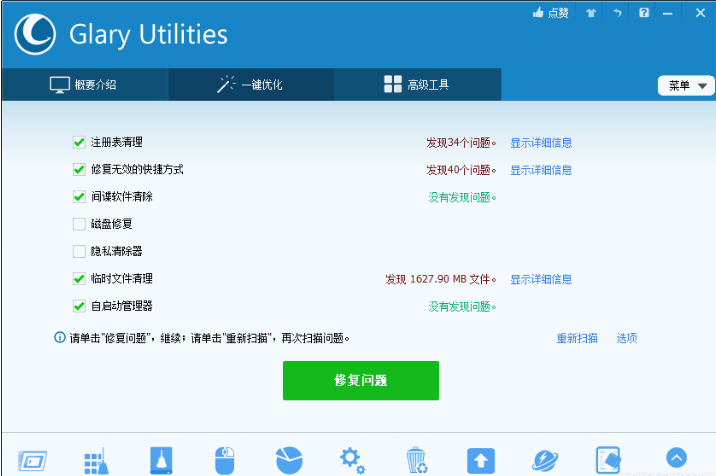The height and width of the screenshot is (476, 716).
Task: Click the Glary Utilities crescent logo
Action: click(x=35, y=34)
